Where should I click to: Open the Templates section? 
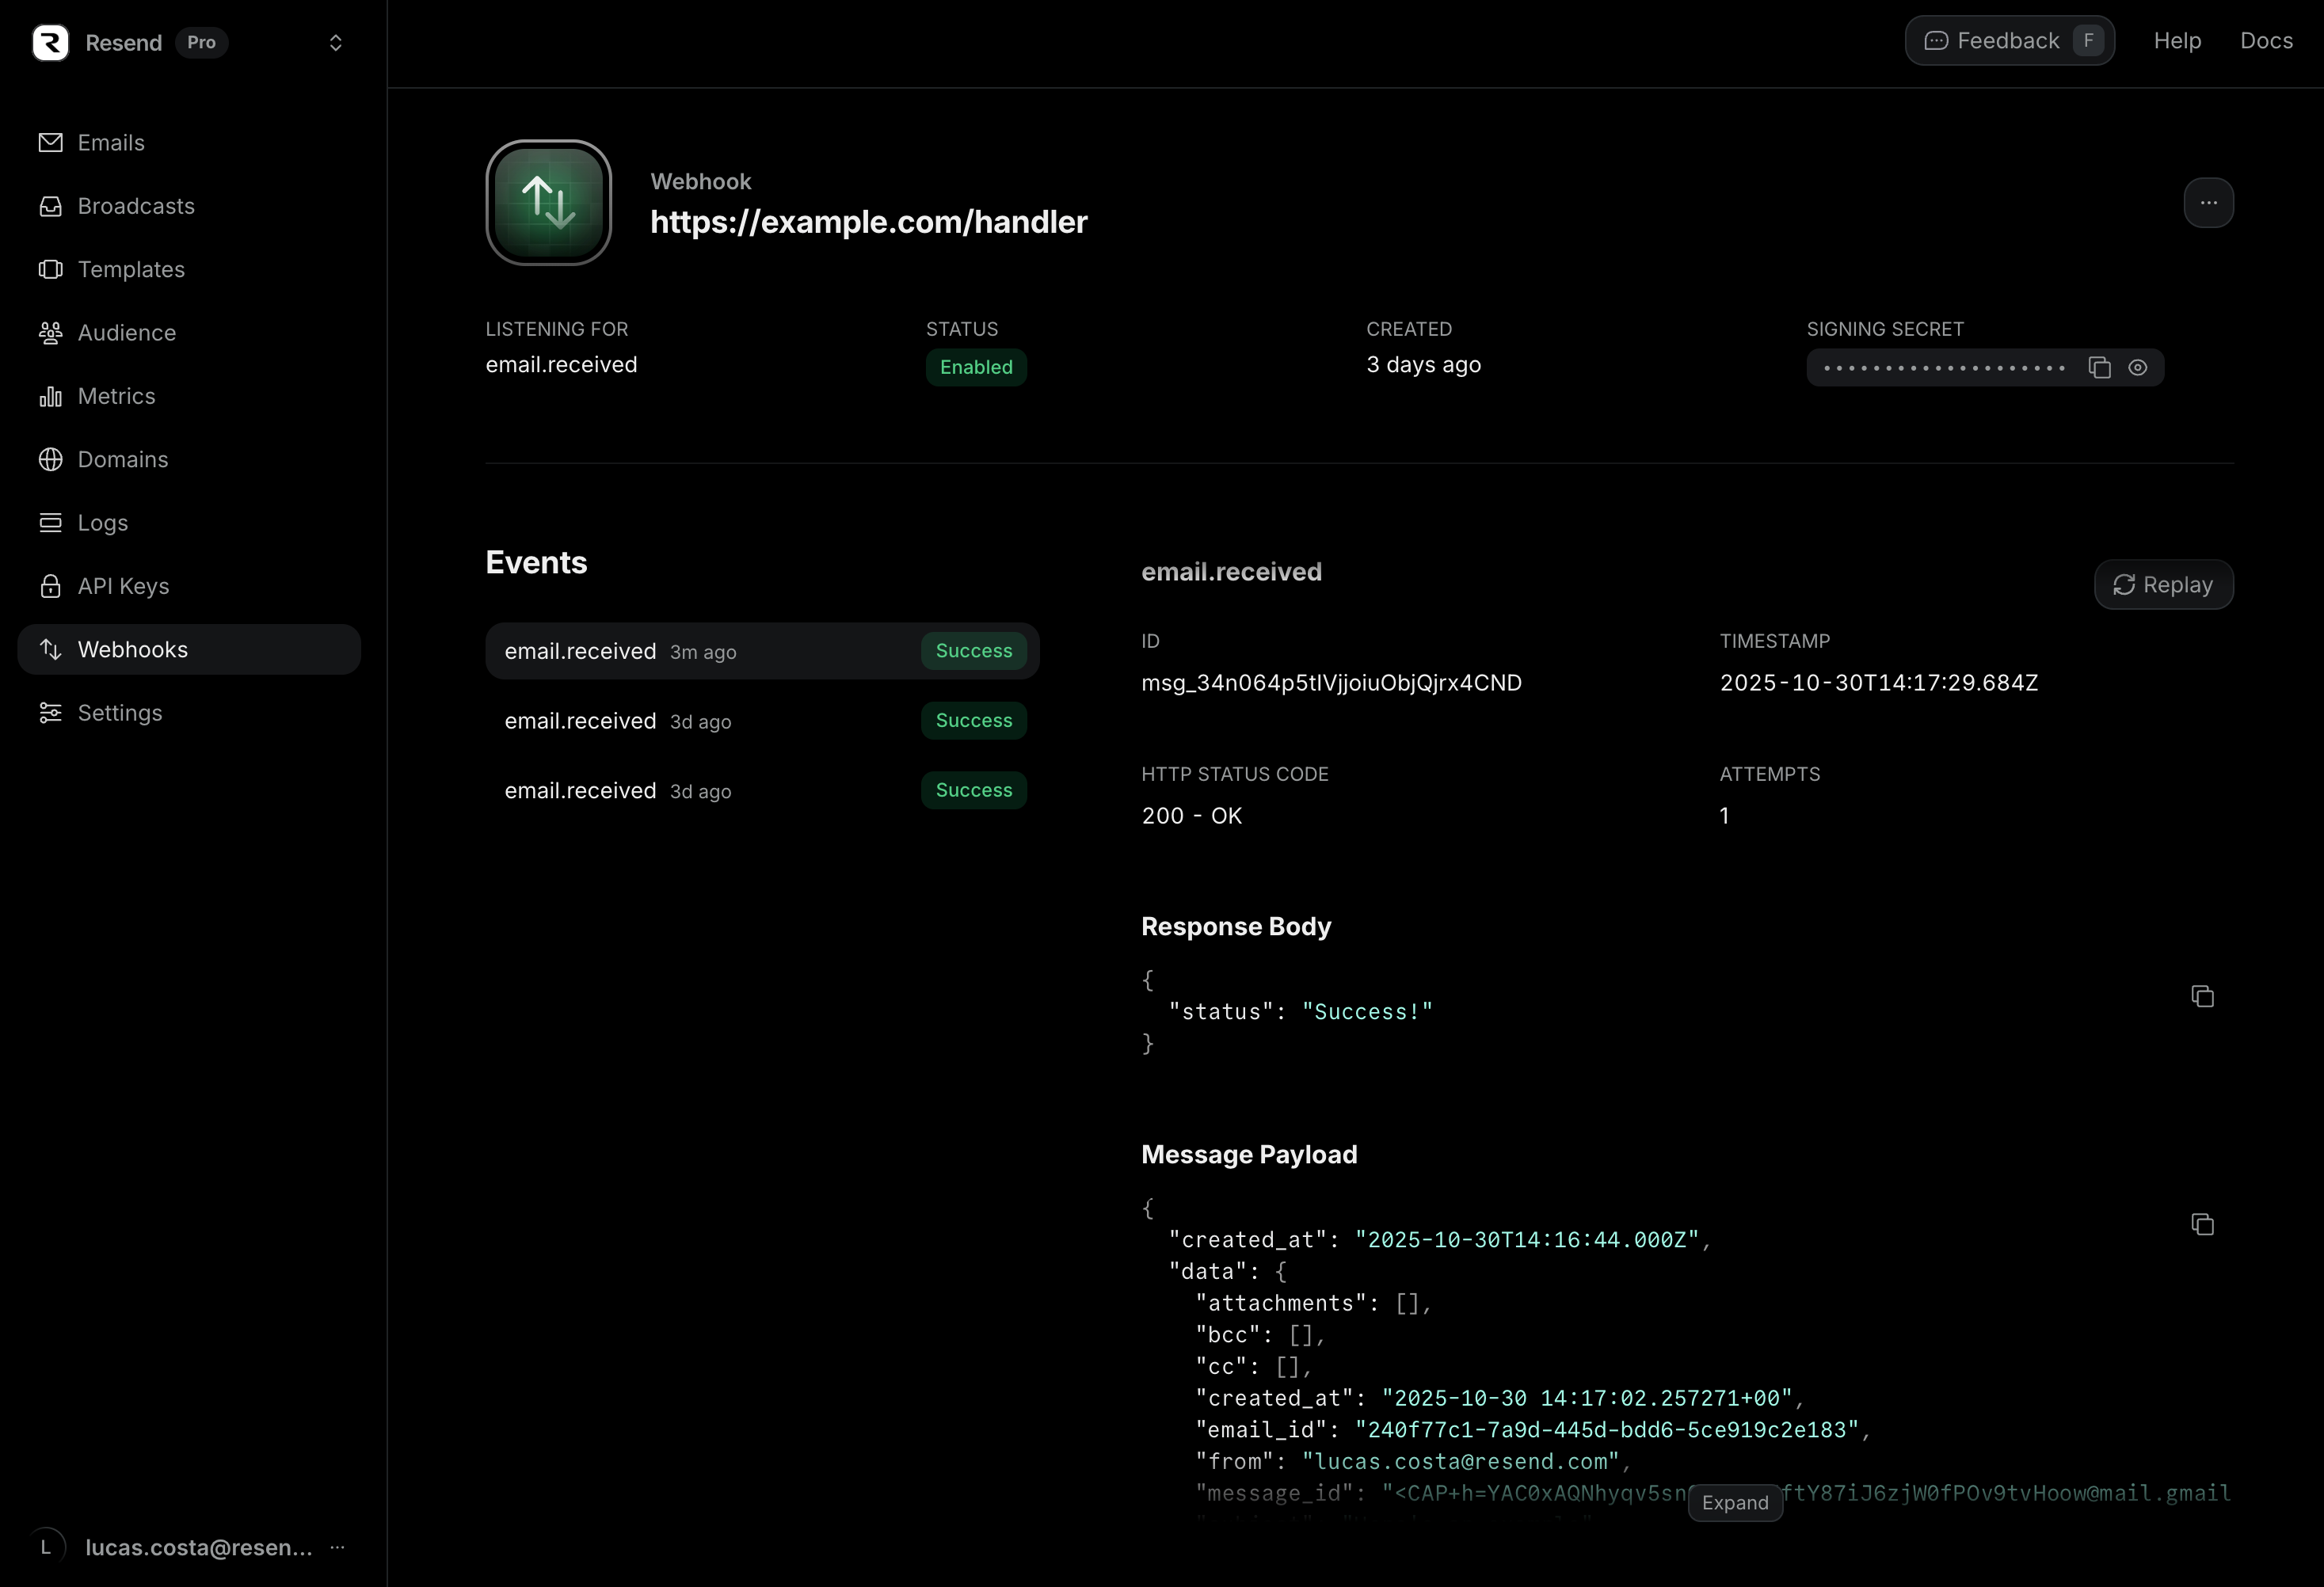[131, 269]
